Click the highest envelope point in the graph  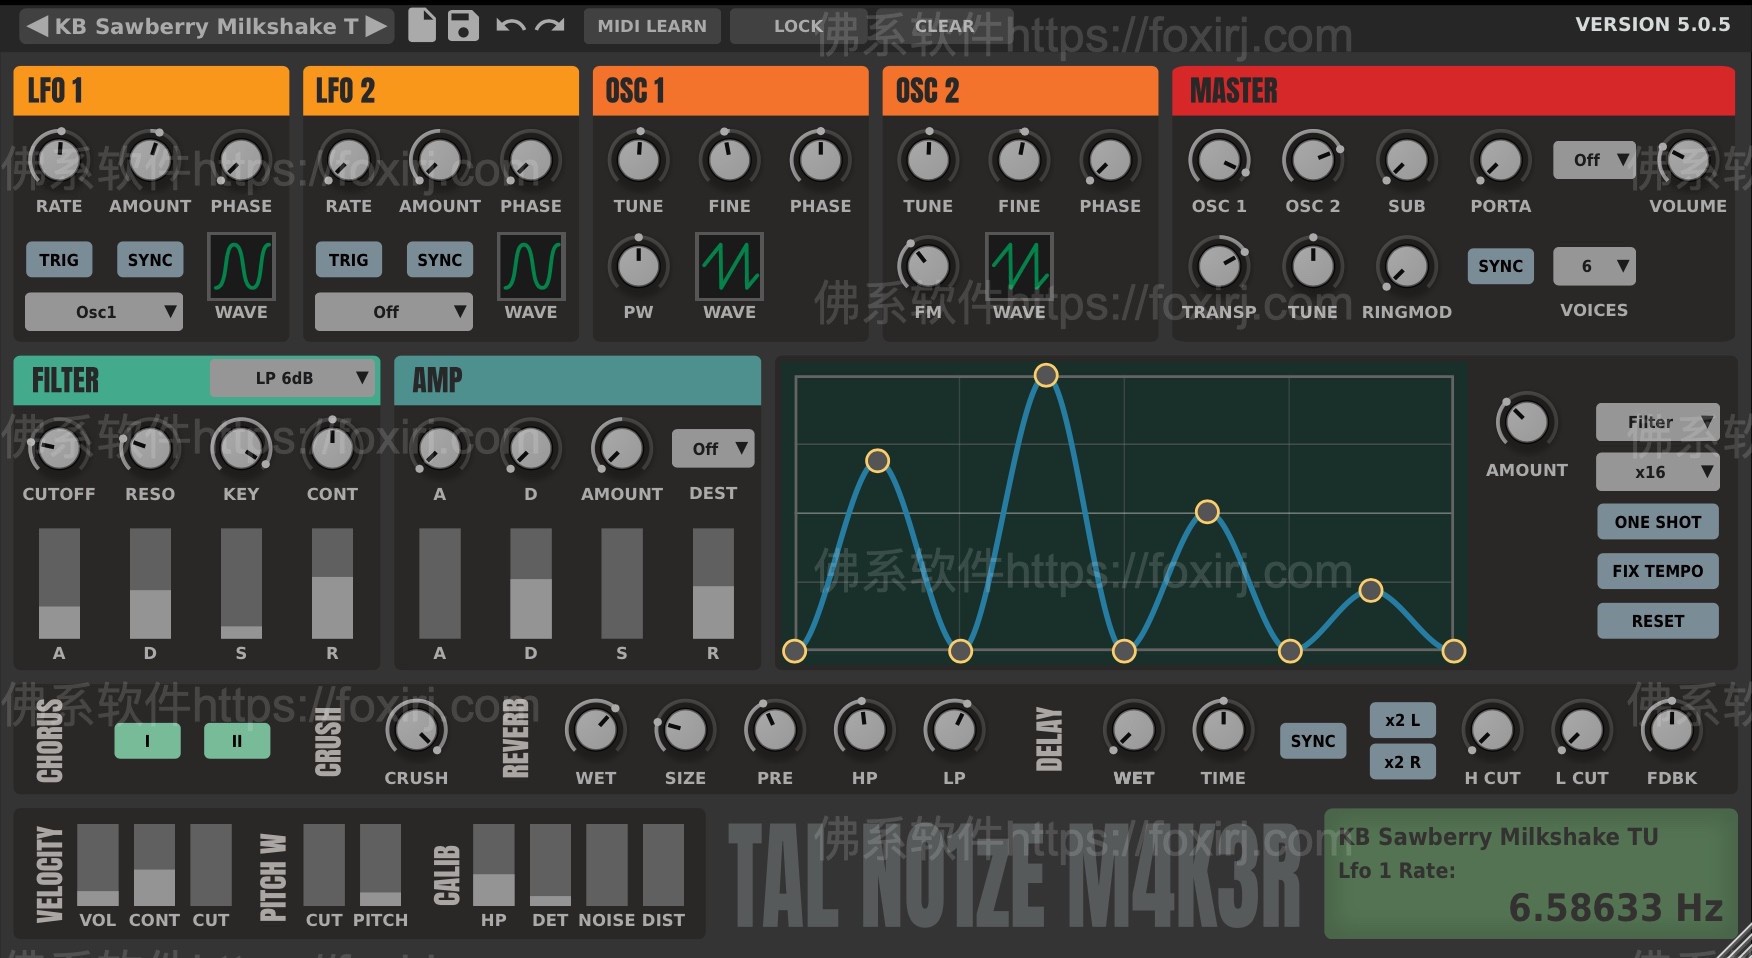(1046, 375)
